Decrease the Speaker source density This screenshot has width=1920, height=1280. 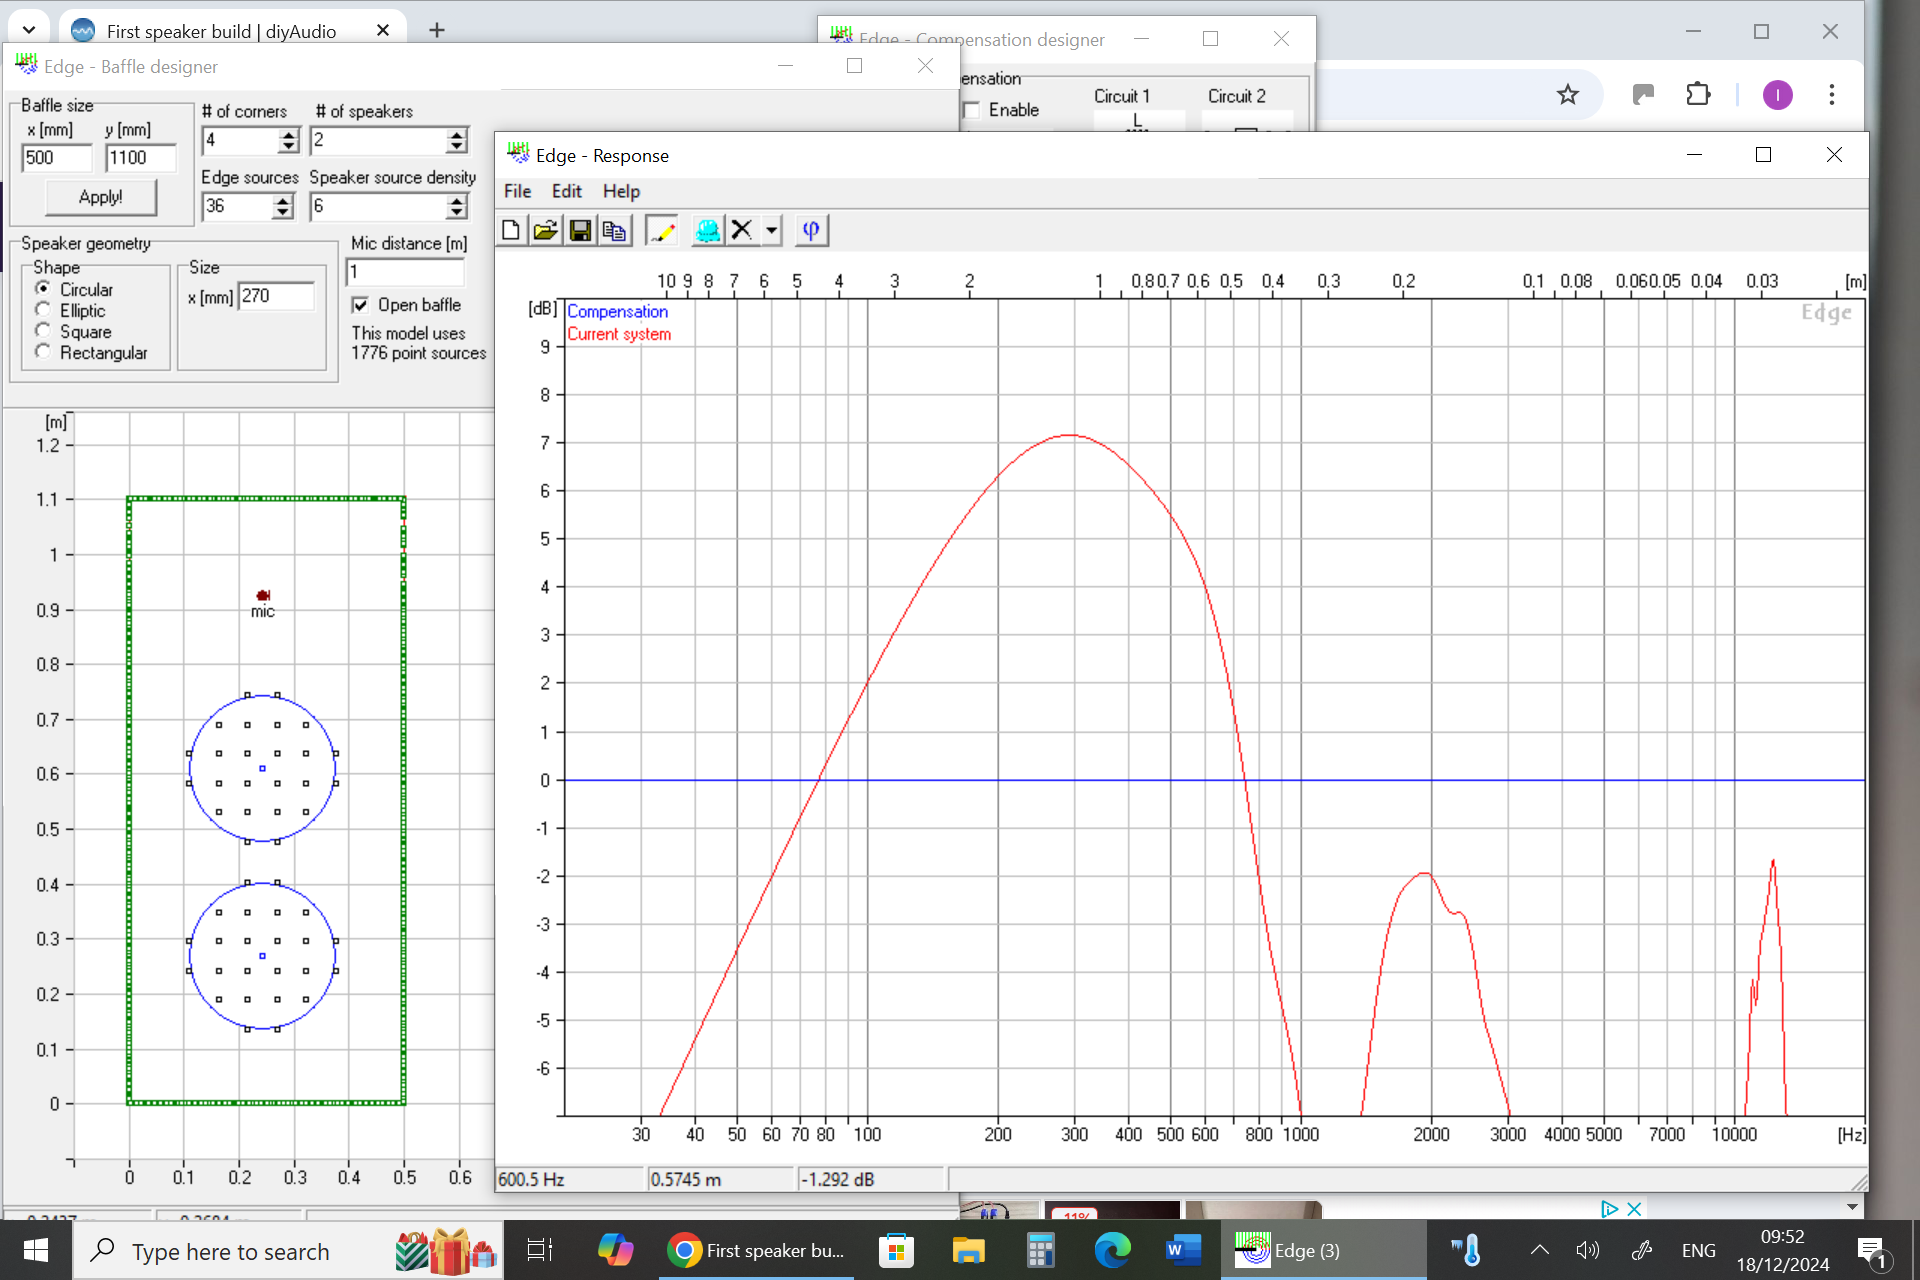tap(457, 213)
